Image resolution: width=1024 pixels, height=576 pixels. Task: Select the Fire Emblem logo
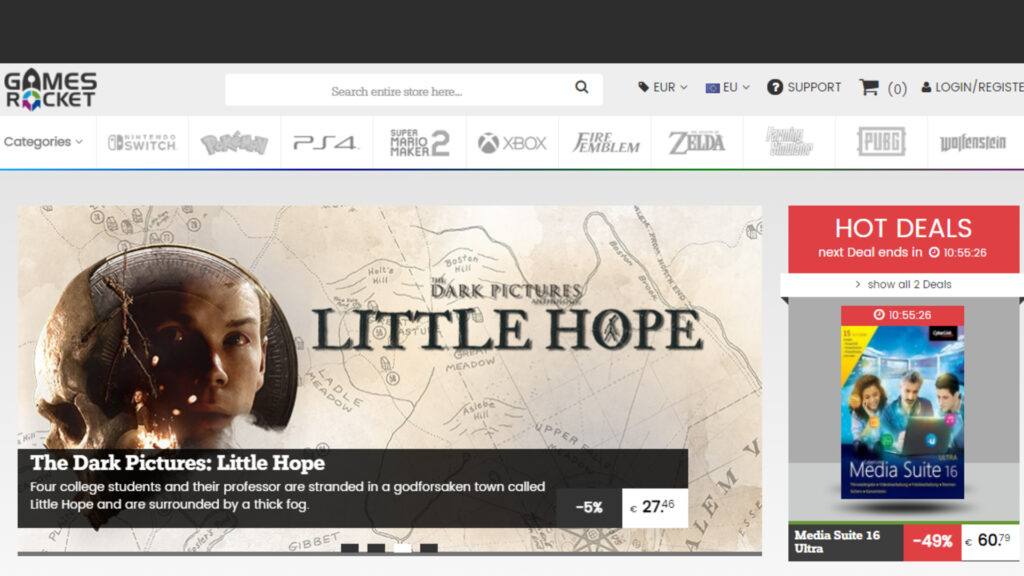tap(605, 143)
